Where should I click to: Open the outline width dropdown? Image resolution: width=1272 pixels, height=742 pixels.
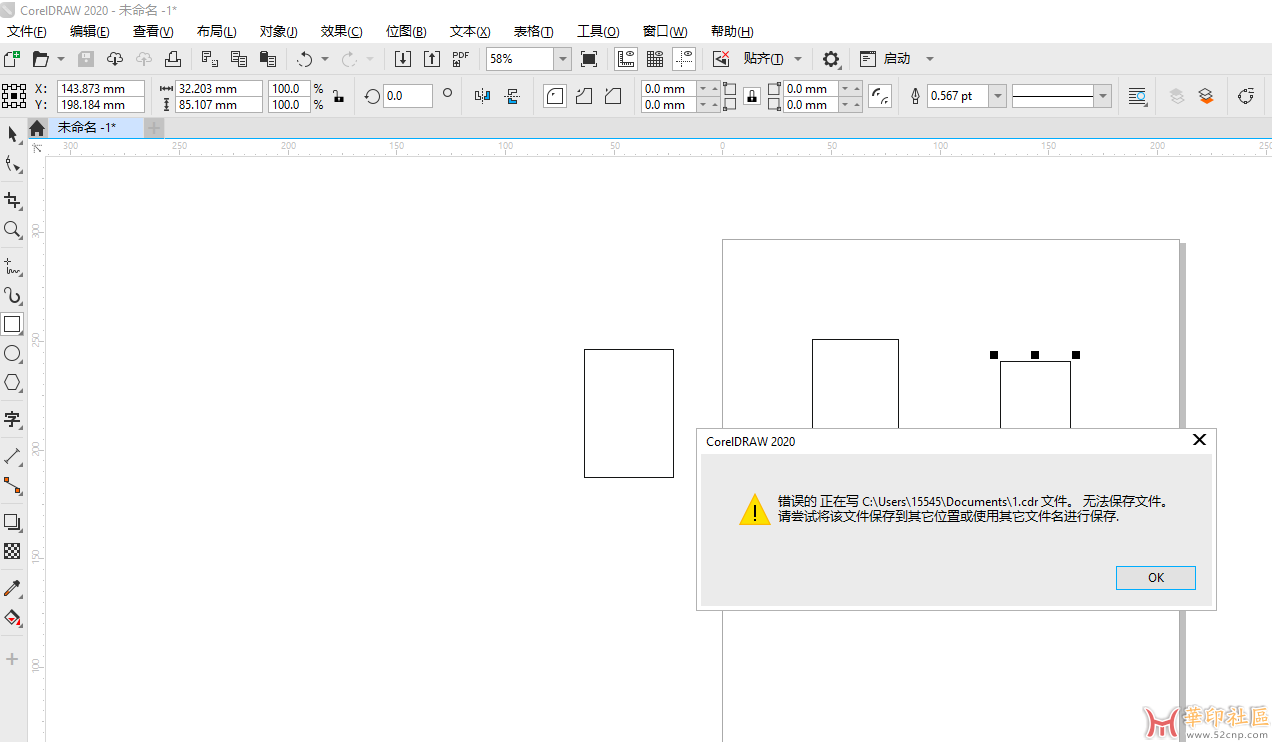(x=997, y=96)
